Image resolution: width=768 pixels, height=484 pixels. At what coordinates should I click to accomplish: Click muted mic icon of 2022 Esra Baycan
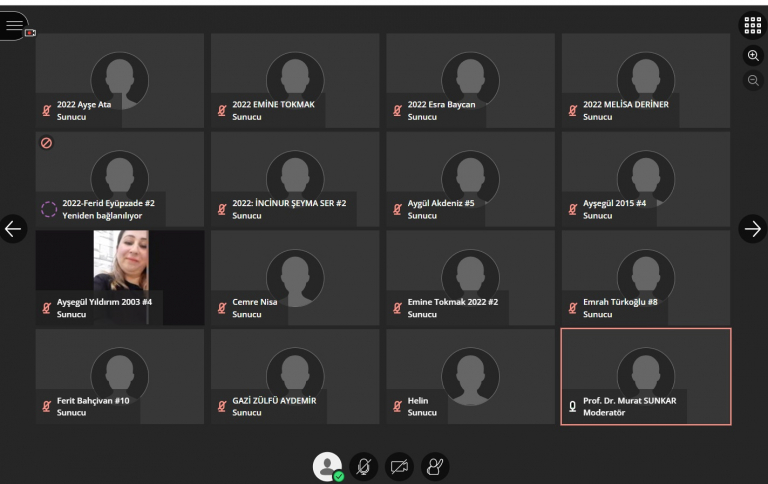397,111
